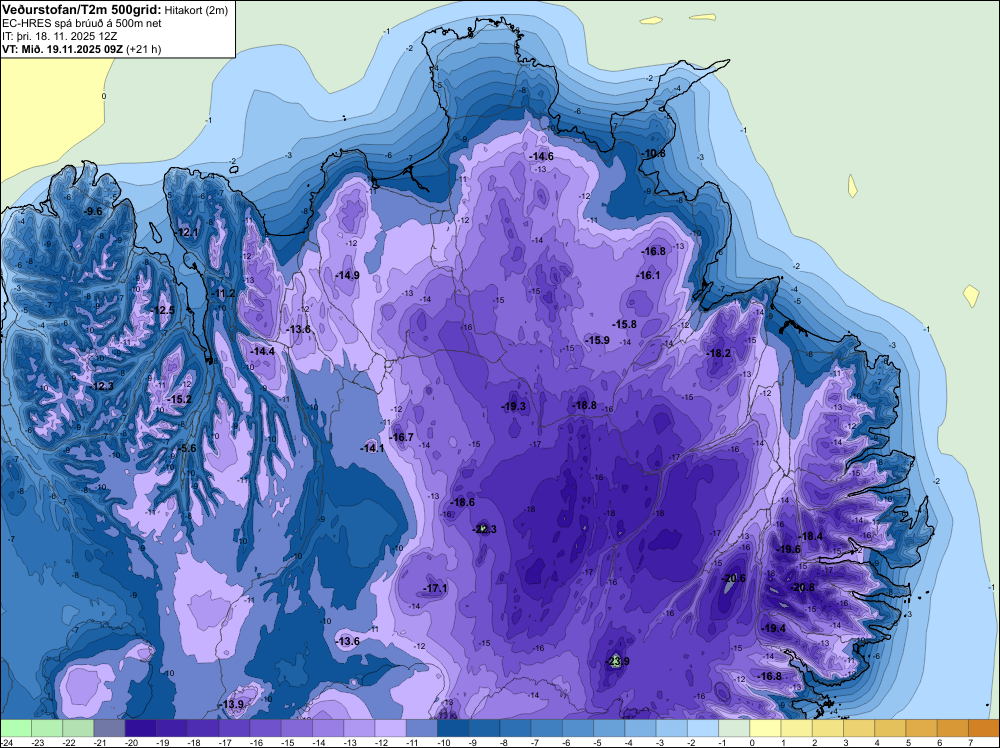Viewport: 1000px width, 748px height.
Task: Click the -13.9 temperature value
Action: point(232,704)
